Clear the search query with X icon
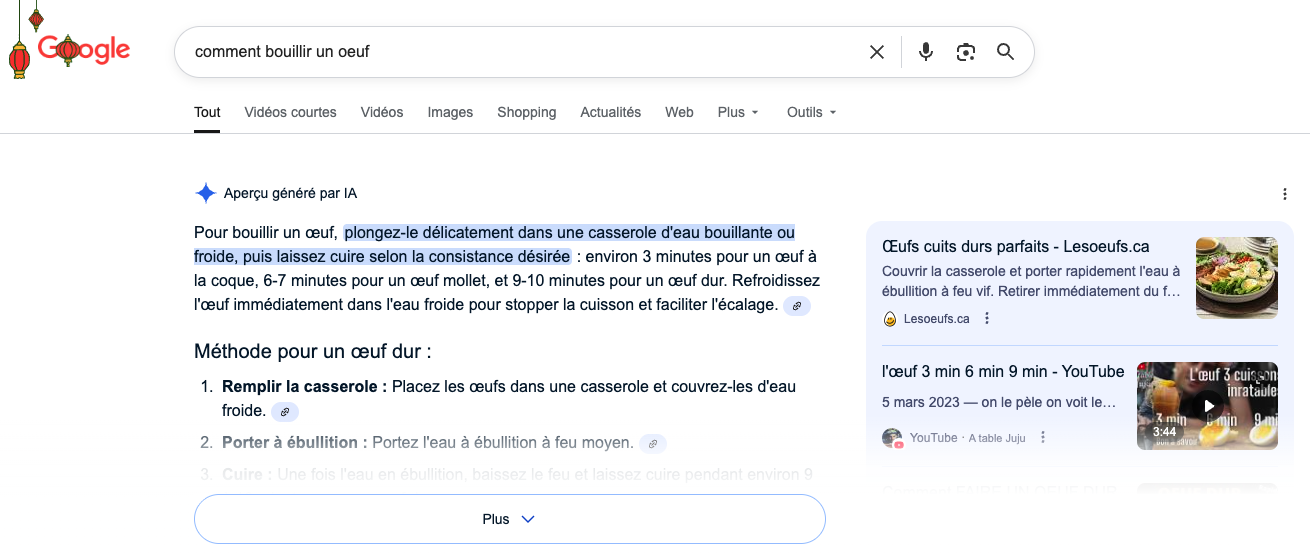This screenshot has width=1310, height=557. pyautogui.click(x=877, y=52)
